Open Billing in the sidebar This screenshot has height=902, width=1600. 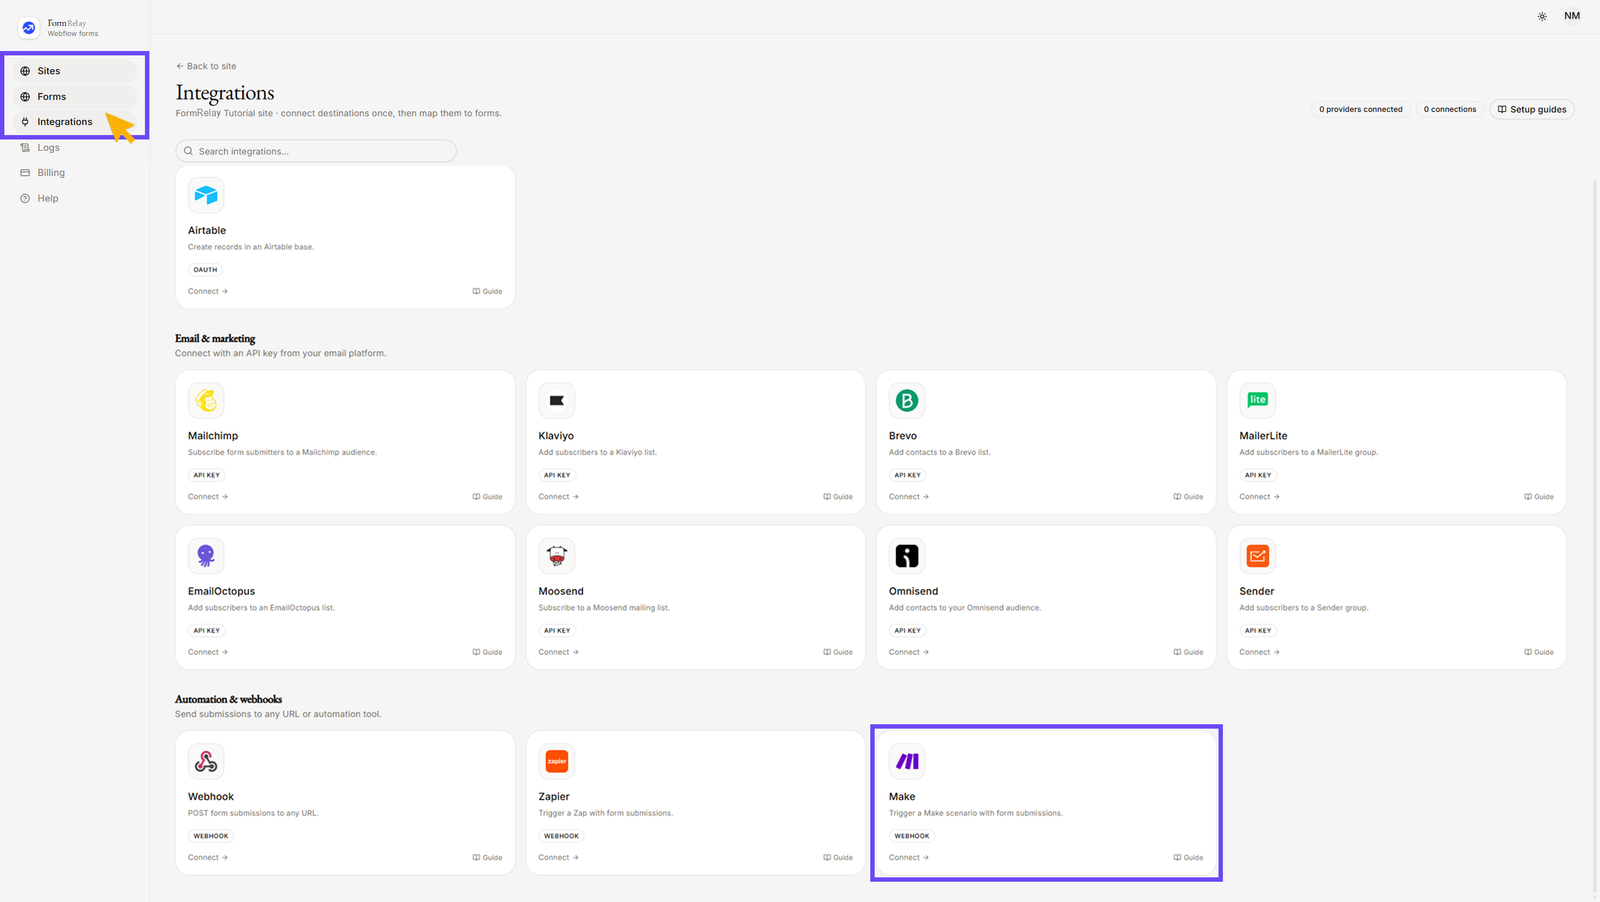click(x=73, y=173)
